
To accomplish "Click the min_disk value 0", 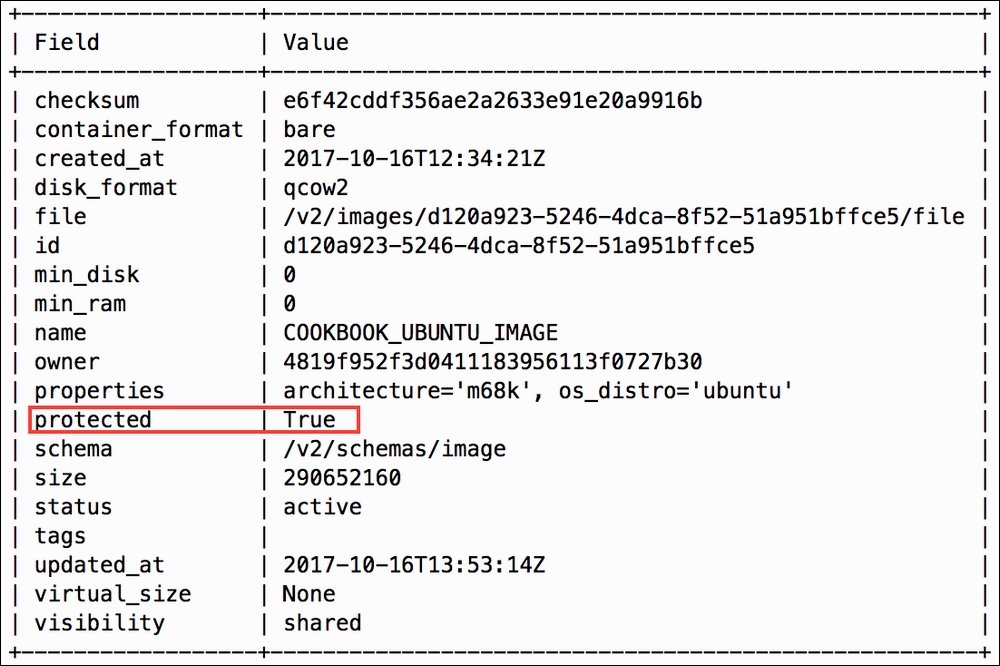I will point(290,275).
